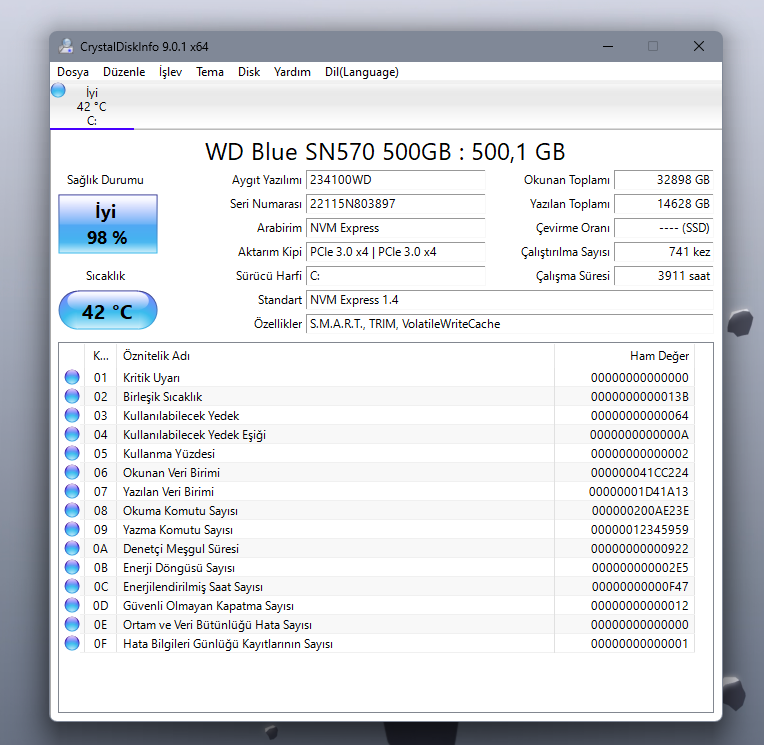Click the İyi 98 % health status button

pos(108,224)
